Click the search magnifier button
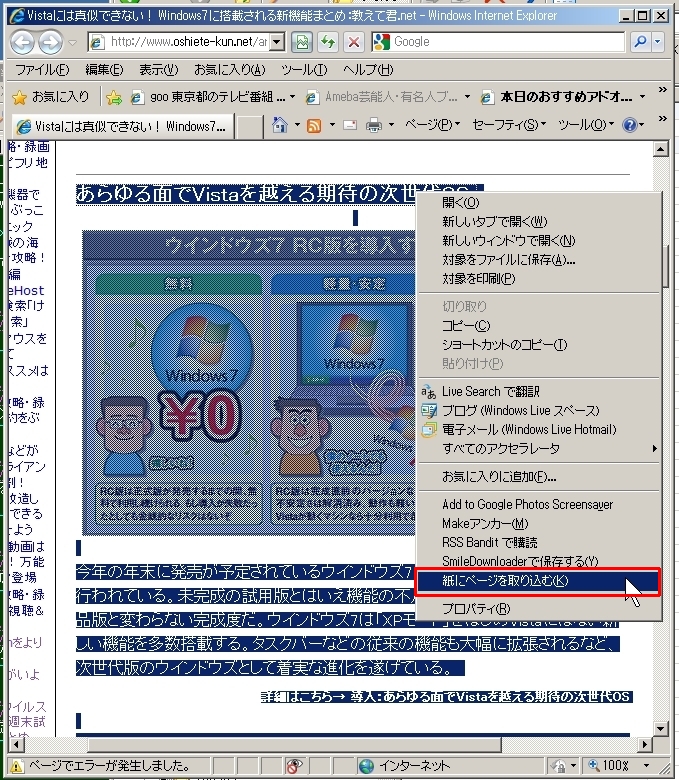The height and width of the screenshot is (780, 679). (x=641, y=42)
